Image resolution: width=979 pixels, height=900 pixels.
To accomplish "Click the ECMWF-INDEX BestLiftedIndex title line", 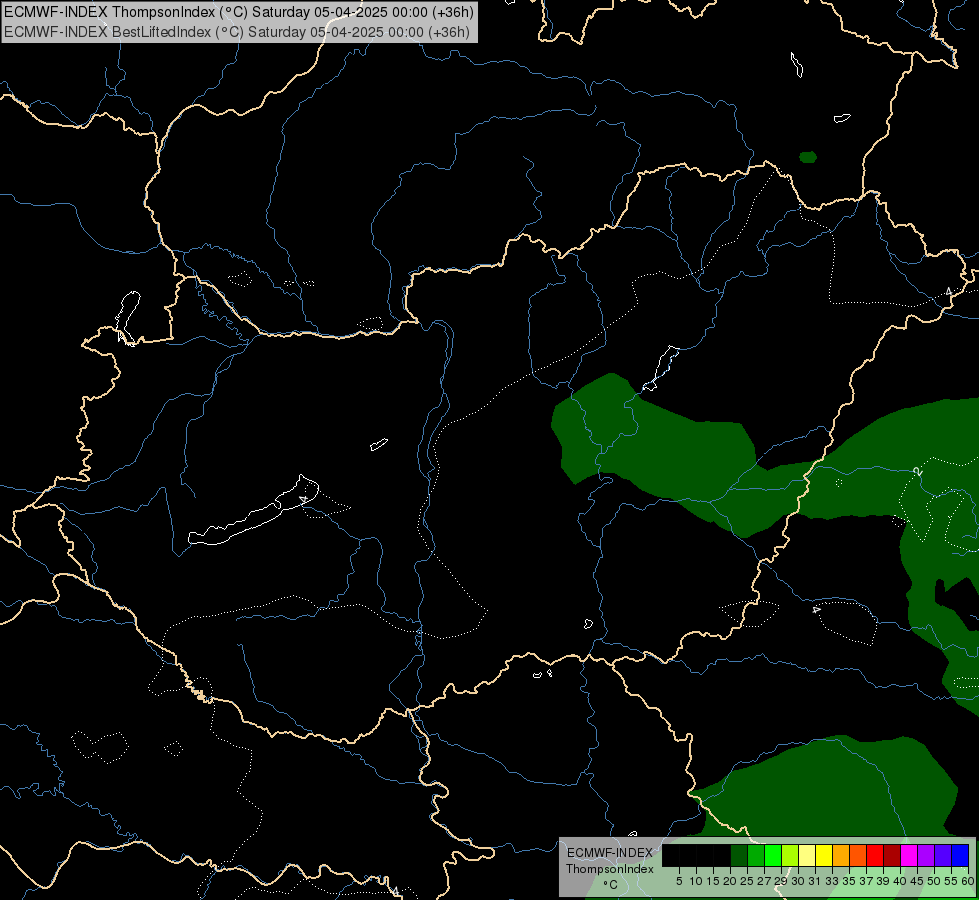I will 237,32.
